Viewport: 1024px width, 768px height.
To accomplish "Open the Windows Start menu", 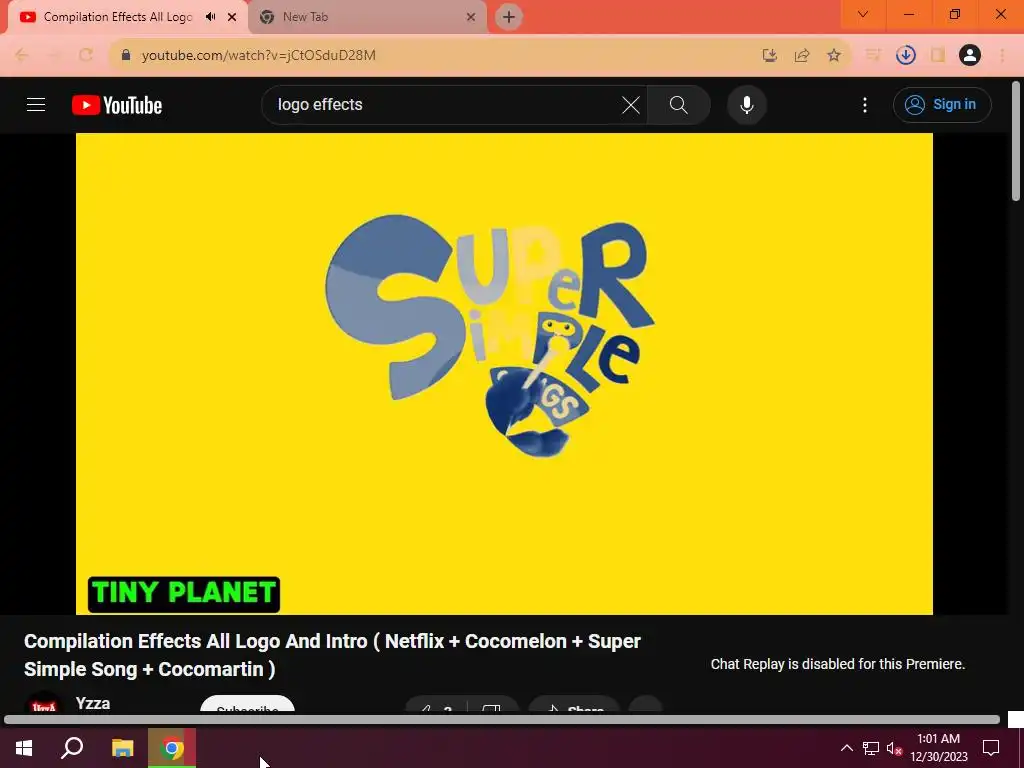I will (x=24, y=748).
